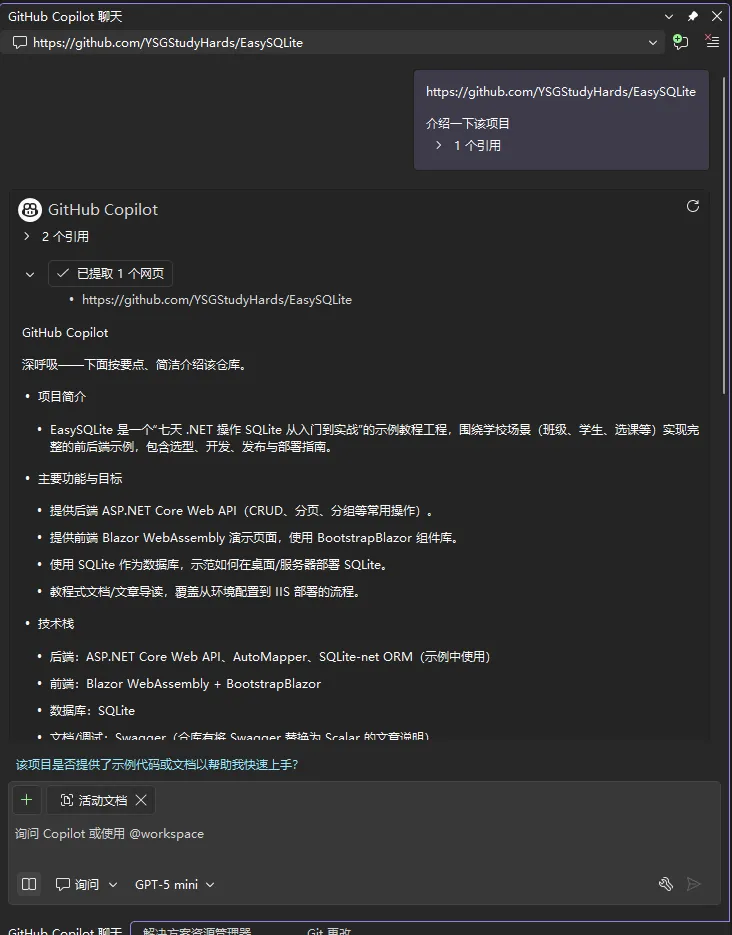Click the '数据库：SQLite' list item

tap(92, 711)
